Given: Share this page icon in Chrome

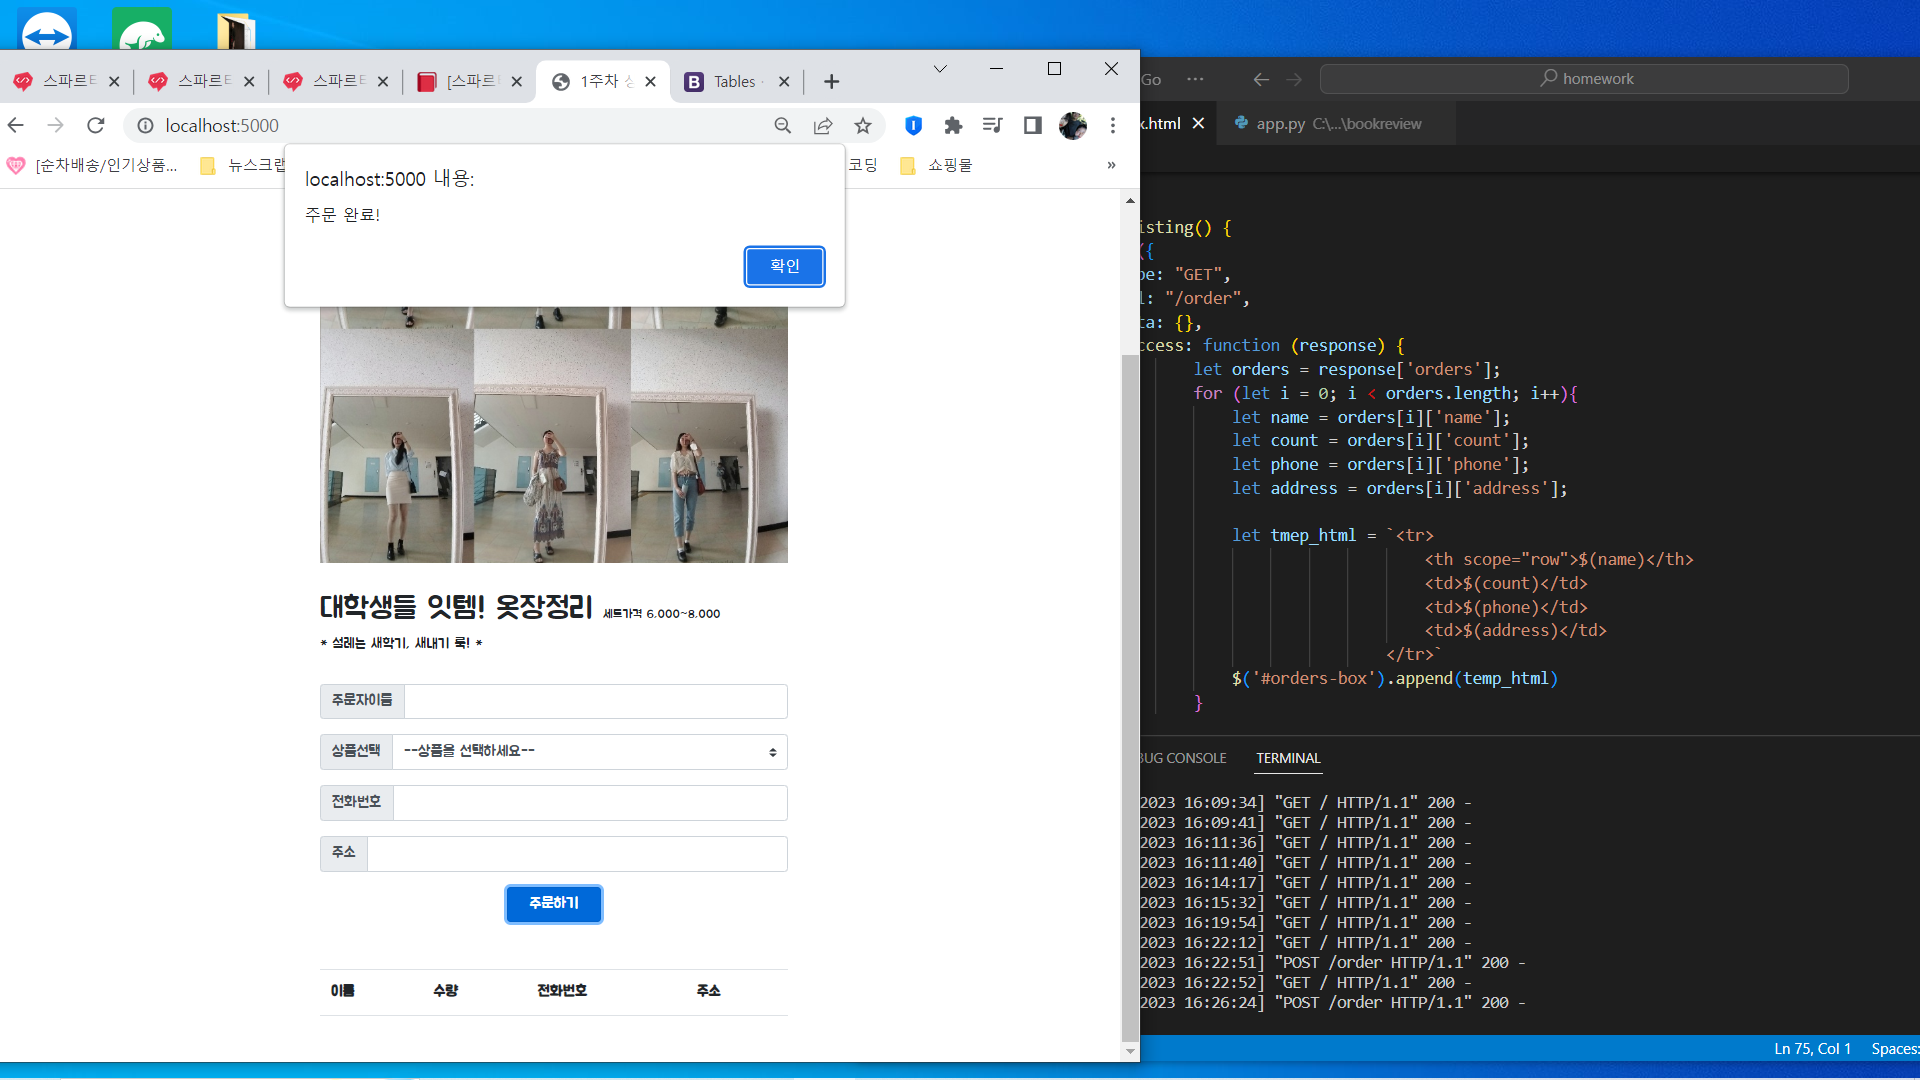Looking at the screenshot, I should 823,125.
